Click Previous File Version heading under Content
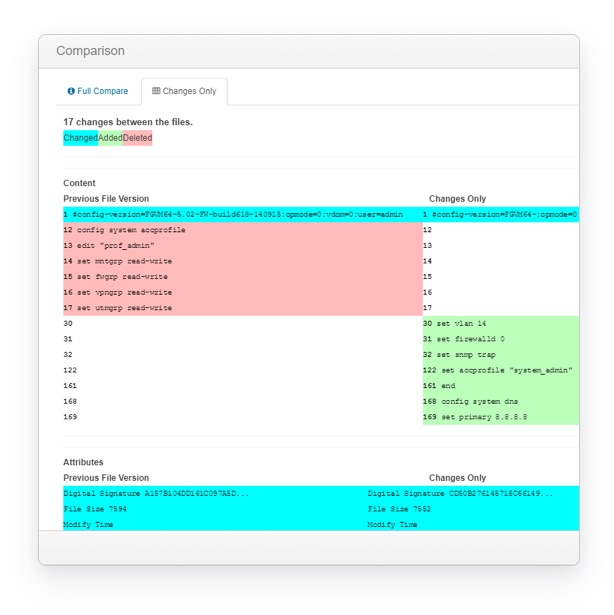614x615 pixels. tap(106, 199)
